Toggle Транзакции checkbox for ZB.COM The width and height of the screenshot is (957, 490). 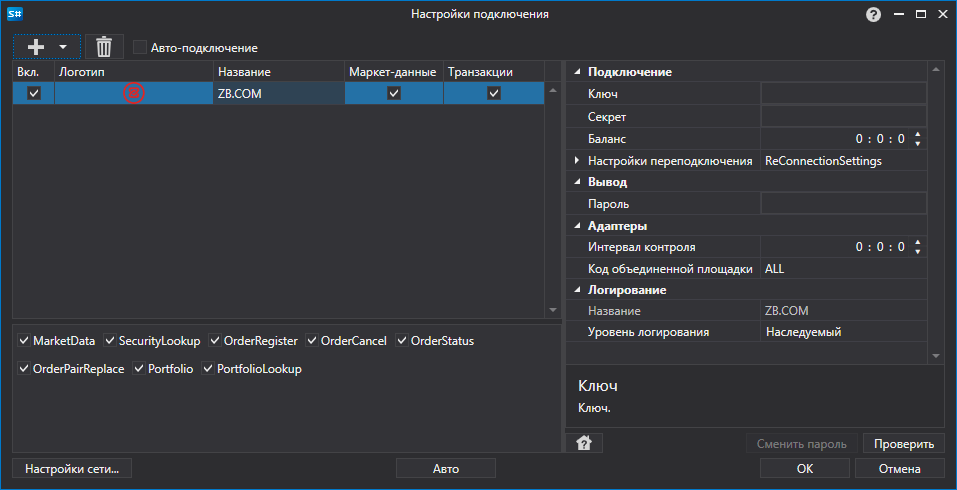pos(494,93)
